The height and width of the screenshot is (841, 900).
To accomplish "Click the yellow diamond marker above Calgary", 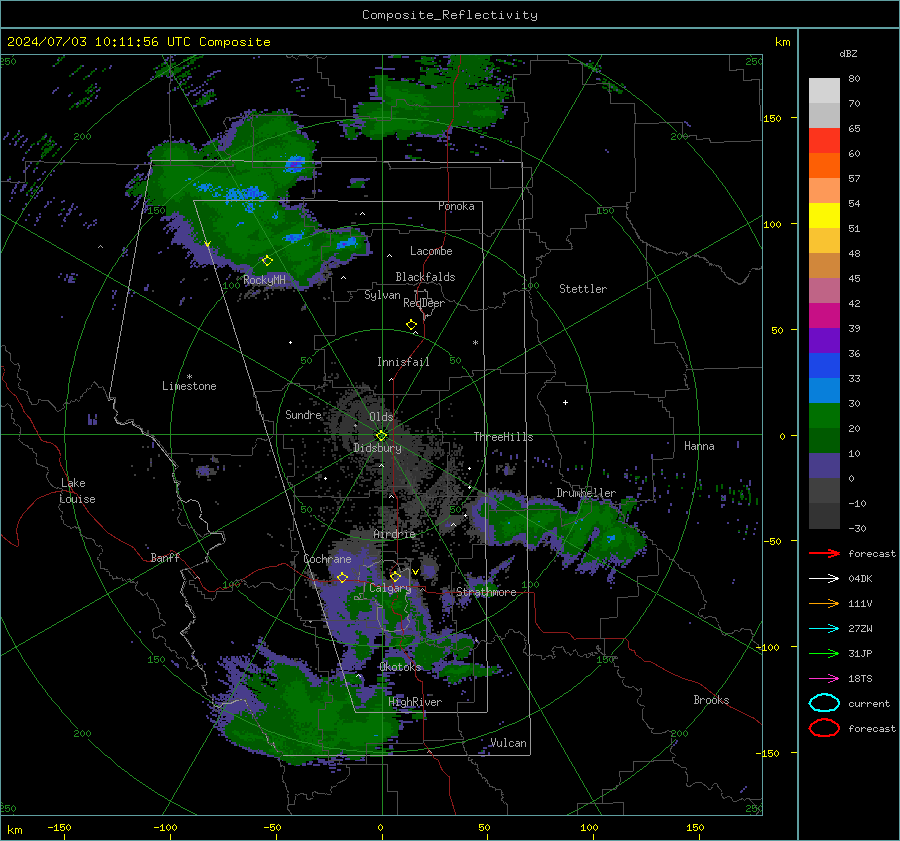I will coord(395,576).
